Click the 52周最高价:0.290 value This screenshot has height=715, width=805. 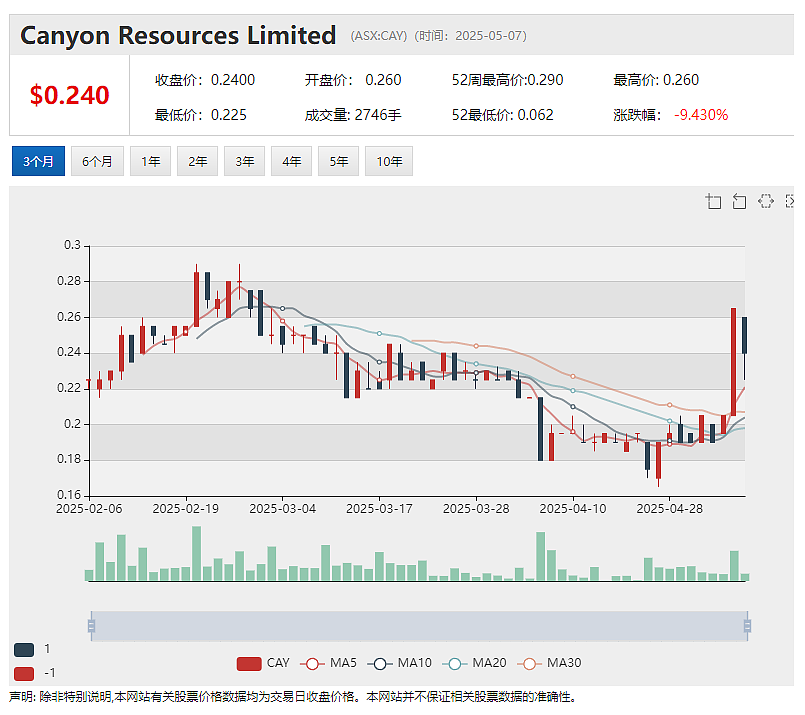click(507, 80)
